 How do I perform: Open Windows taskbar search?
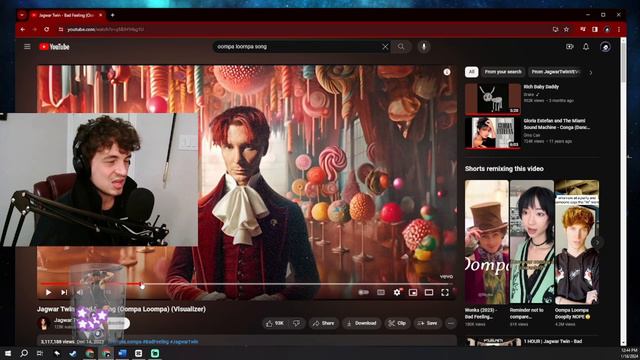tap(24, 353)
